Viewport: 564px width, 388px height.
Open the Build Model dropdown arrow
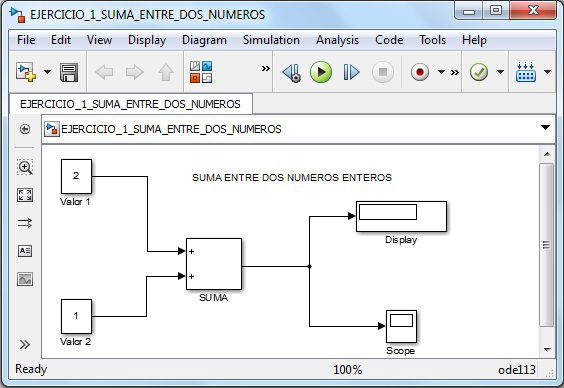click(x=547, y=72)
